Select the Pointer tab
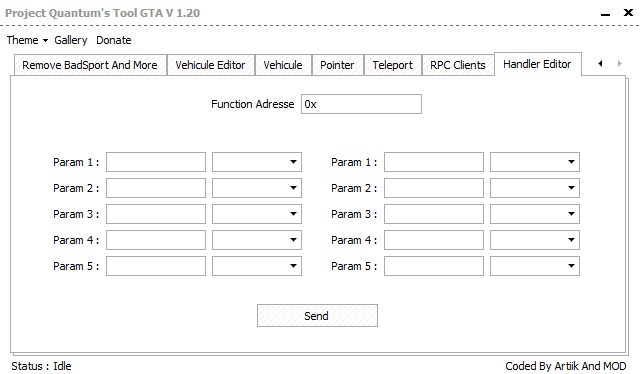640x374 pixels. [337, 65]
